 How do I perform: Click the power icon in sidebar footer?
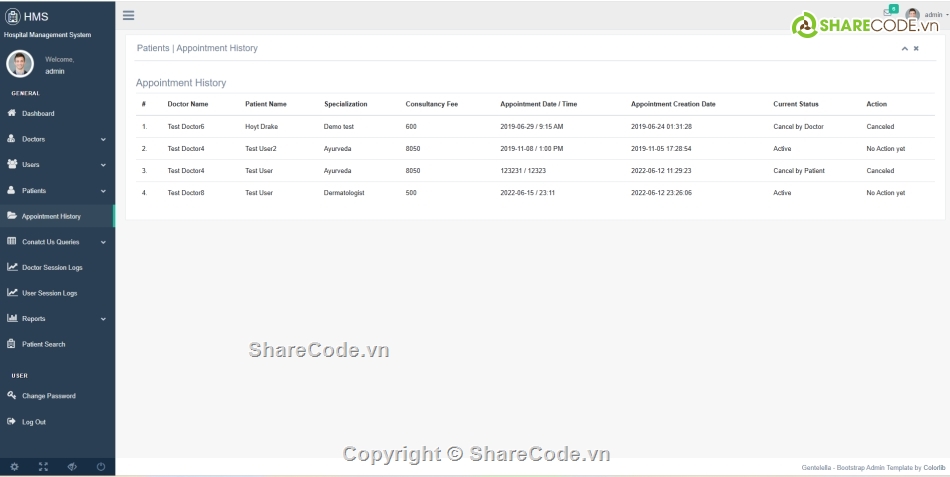pyautogui.click(x=101, y=467)
